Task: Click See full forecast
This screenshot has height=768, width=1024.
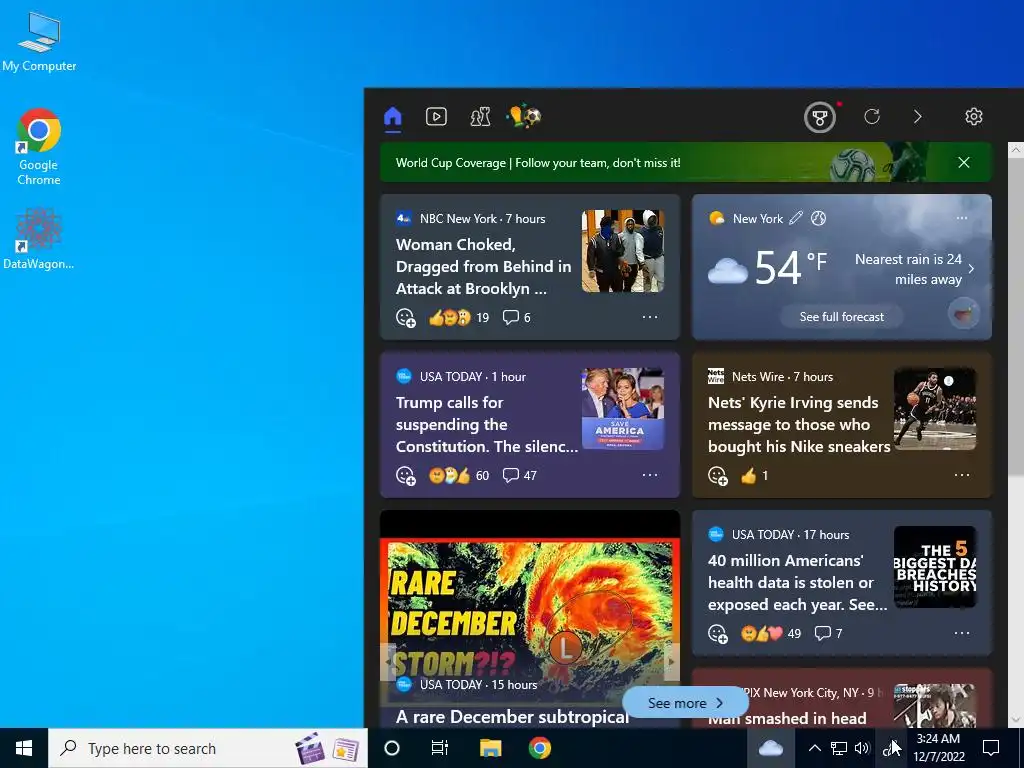Action: point(842,317)
